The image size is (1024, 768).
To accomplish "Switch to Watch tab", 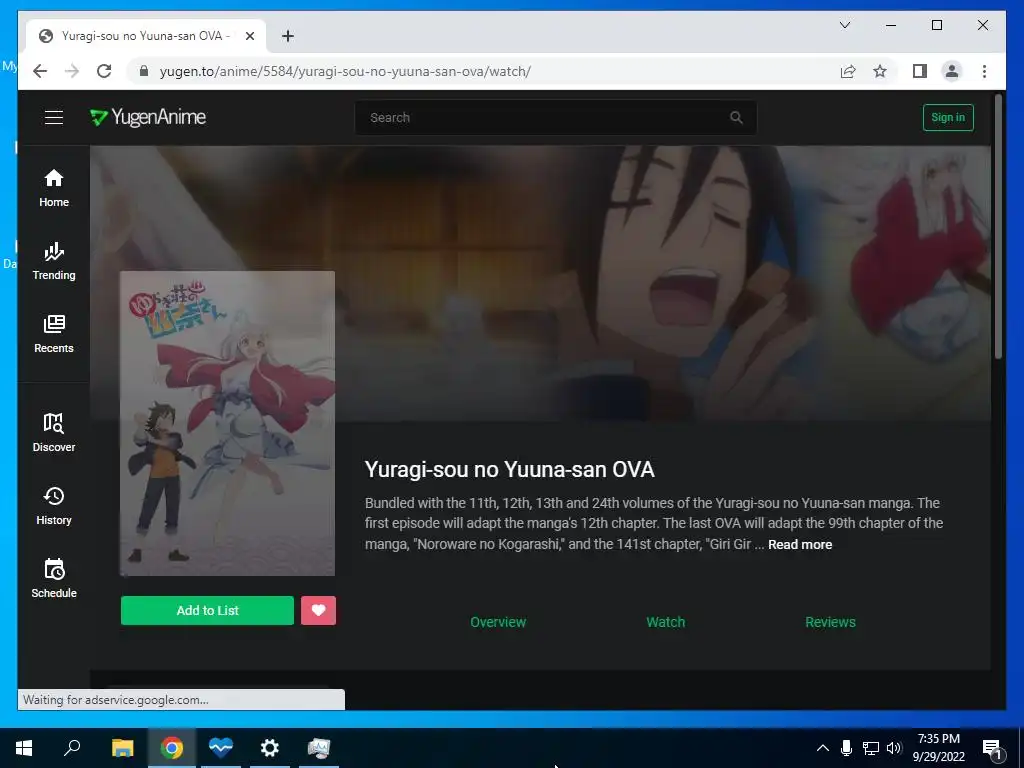I will [665, 622].
